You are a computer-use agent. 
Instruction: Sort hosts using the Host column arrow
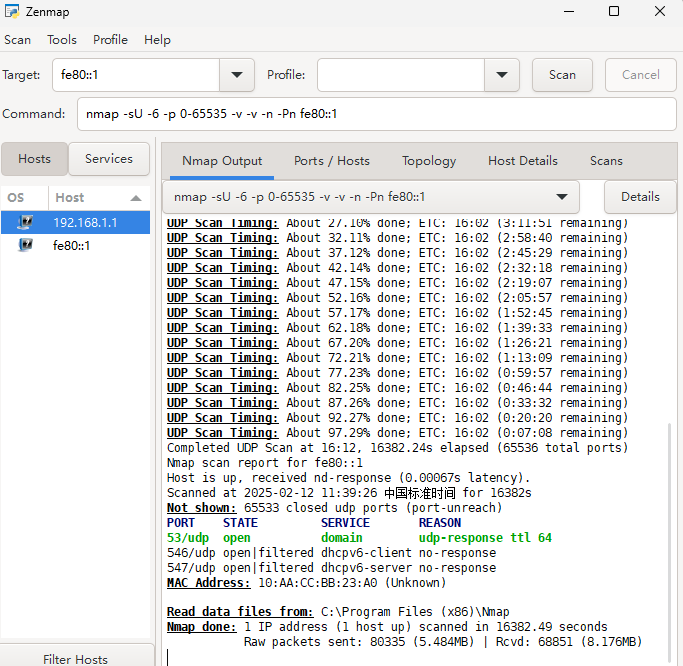pyautogui.click(x=136, y=198)
